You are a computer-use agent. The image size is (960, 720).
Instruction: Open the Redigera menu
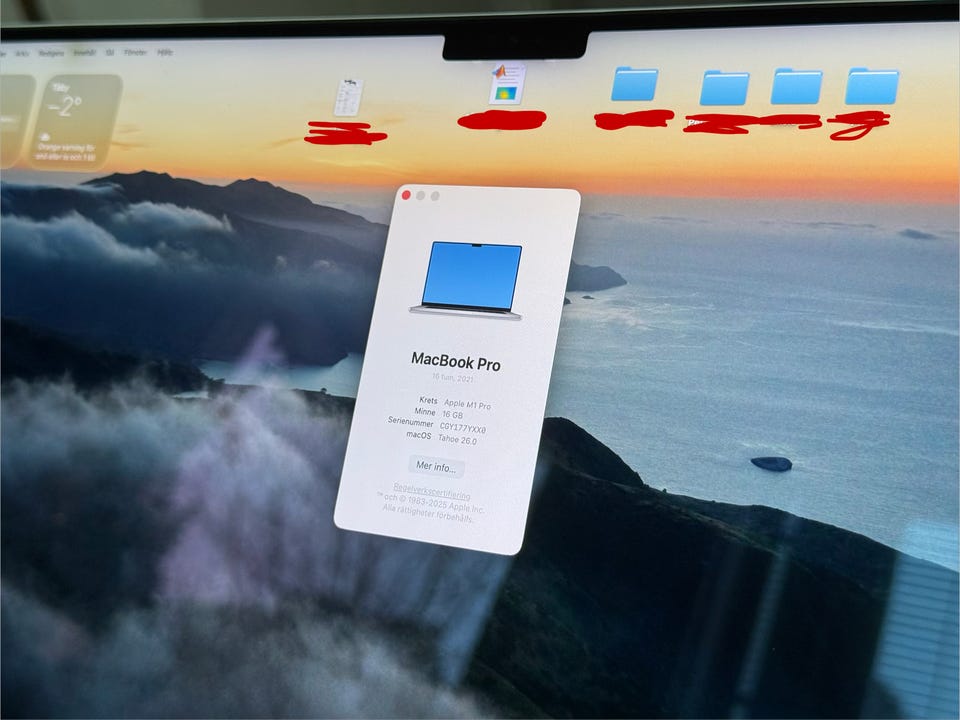coord(51,53)
